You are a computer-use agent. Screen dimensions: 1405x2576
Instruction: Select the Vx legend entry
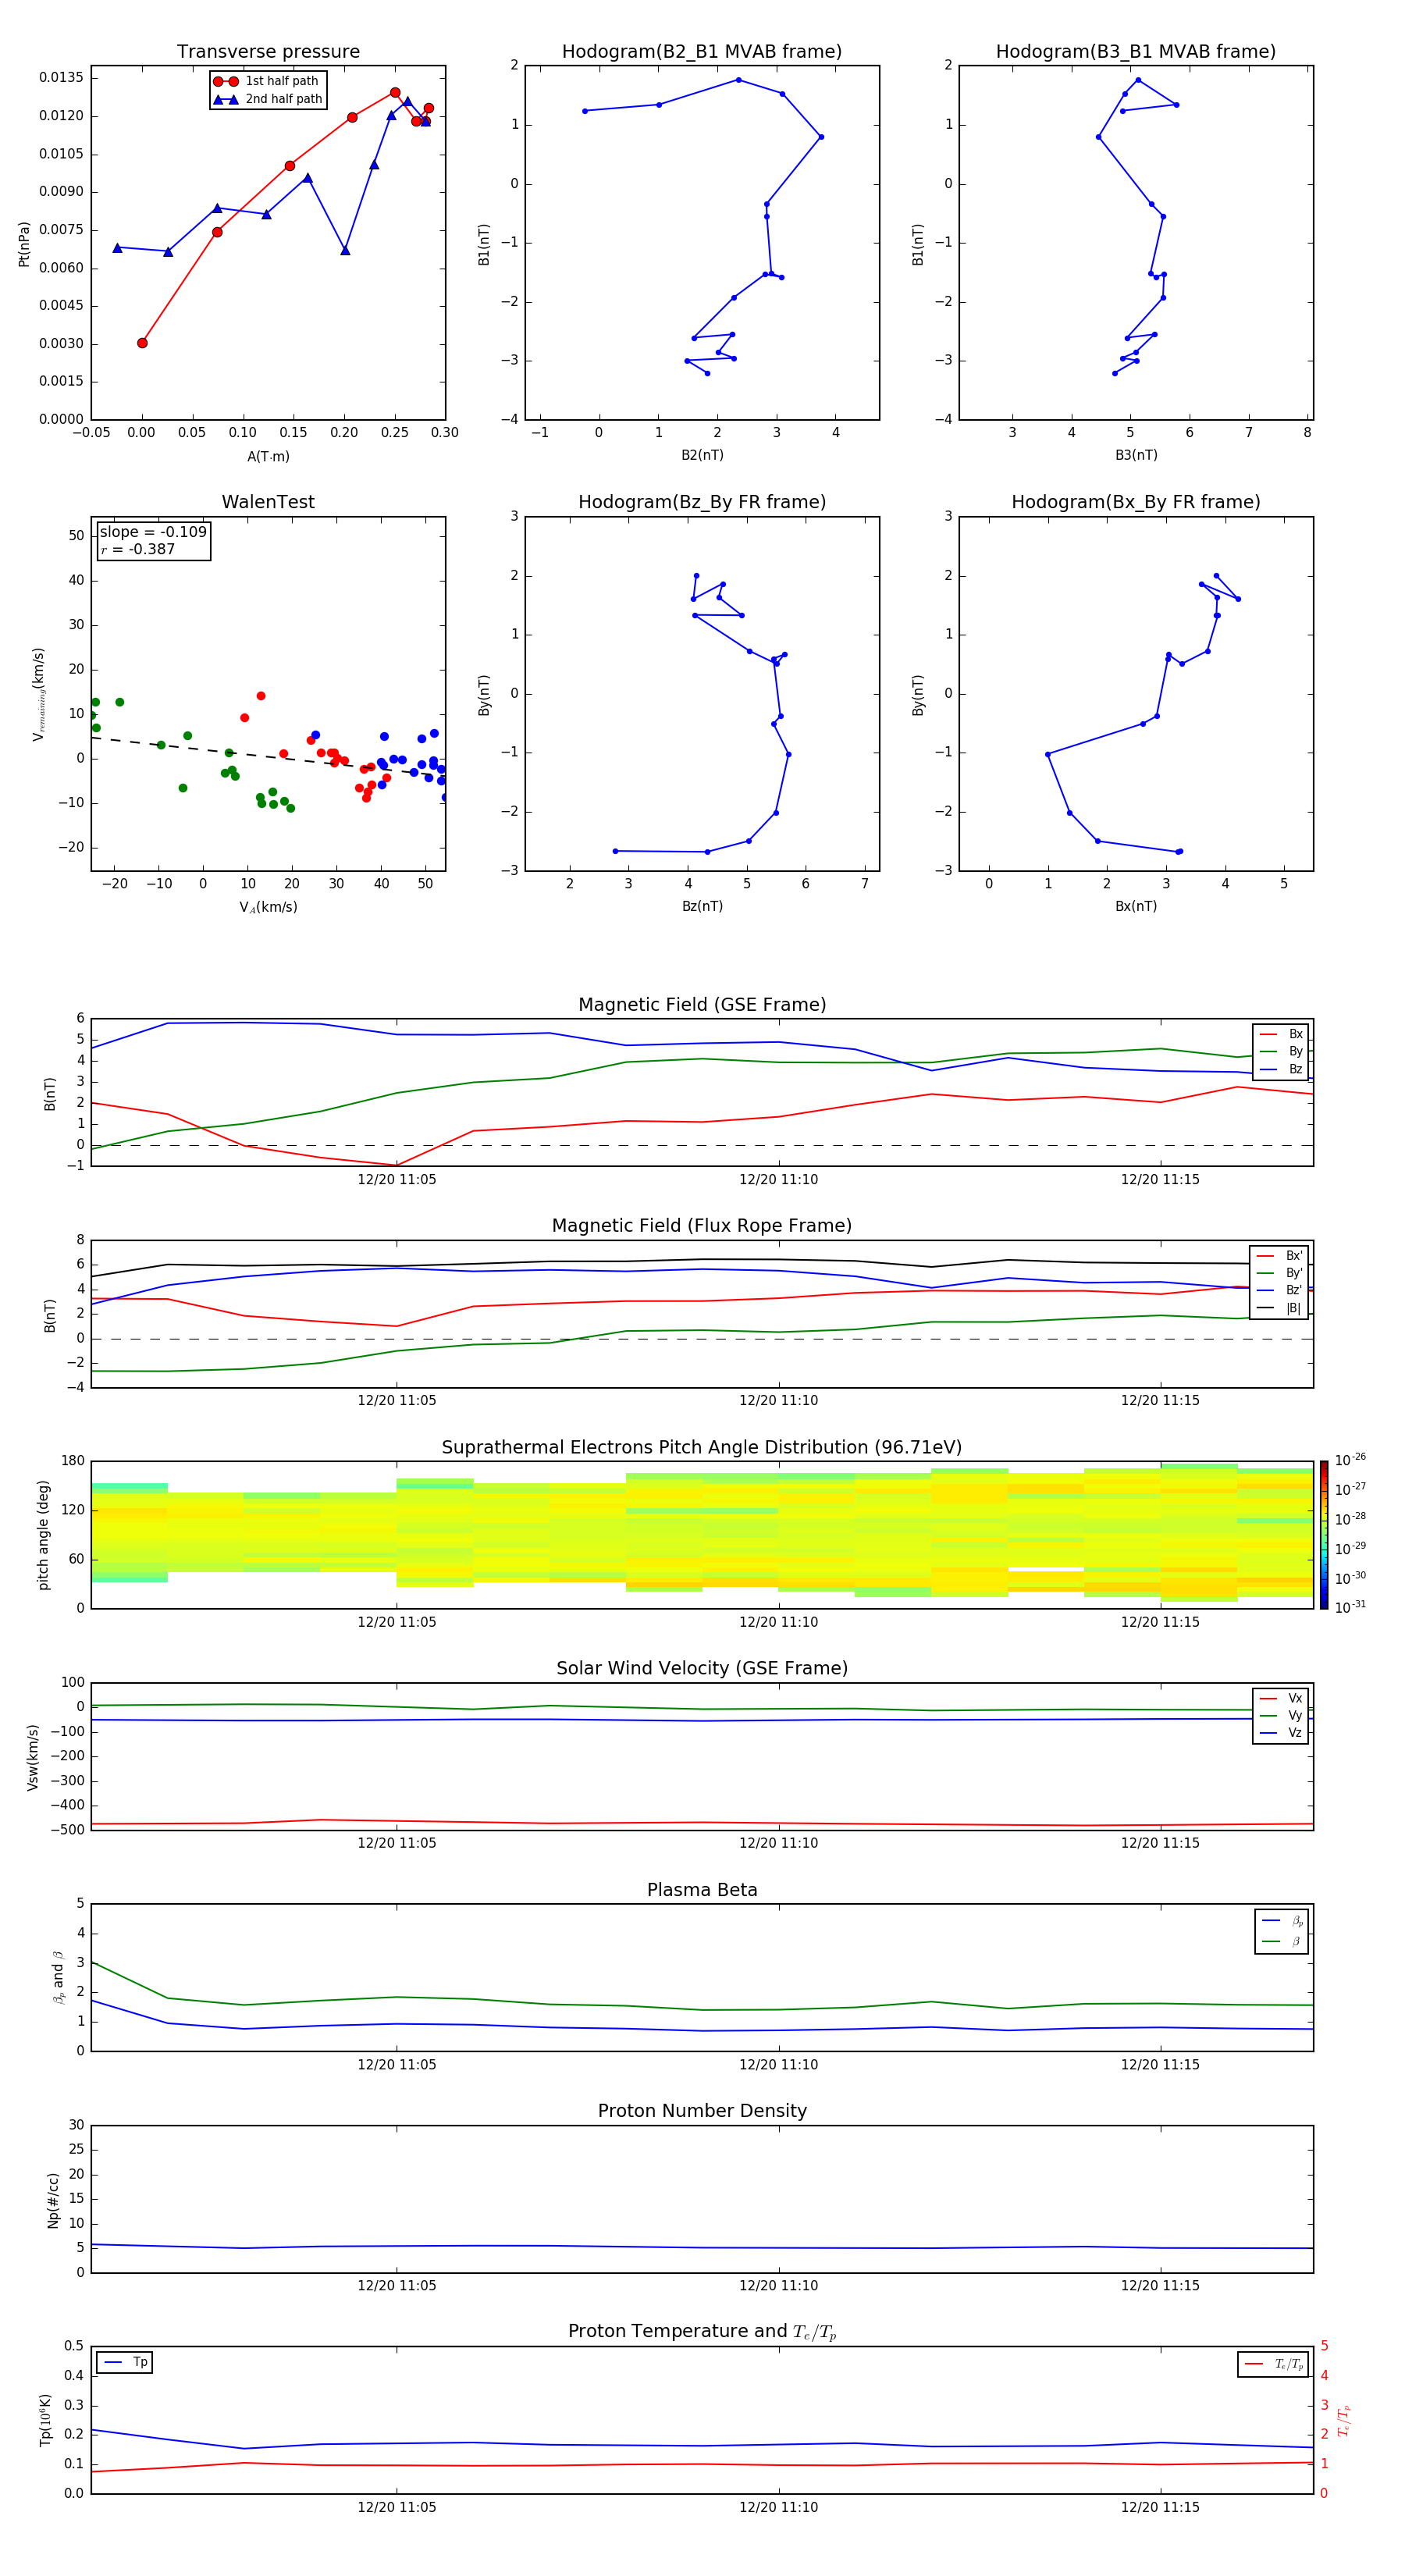[x=1281, y=1698]
